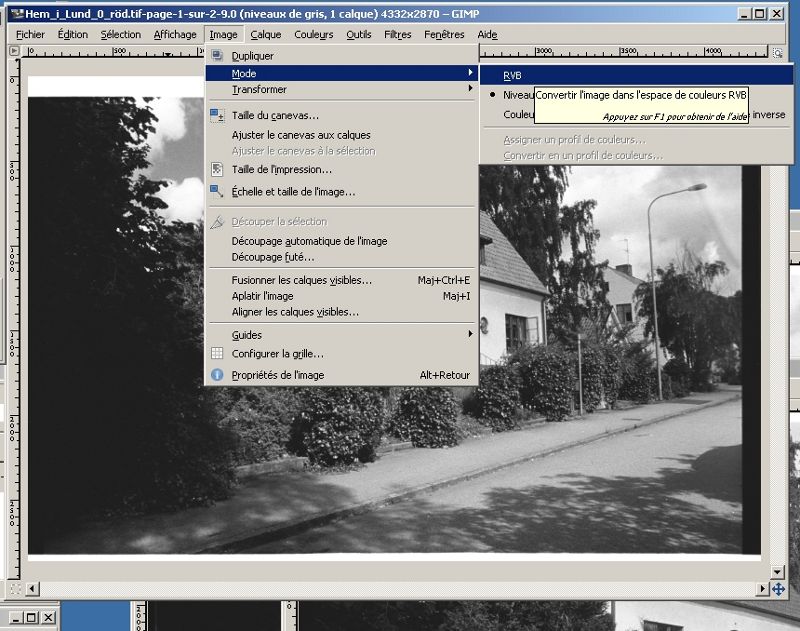Click the Taille du canevas icon
The width and height of the screenshot is (800, 631).
point(217,115)
